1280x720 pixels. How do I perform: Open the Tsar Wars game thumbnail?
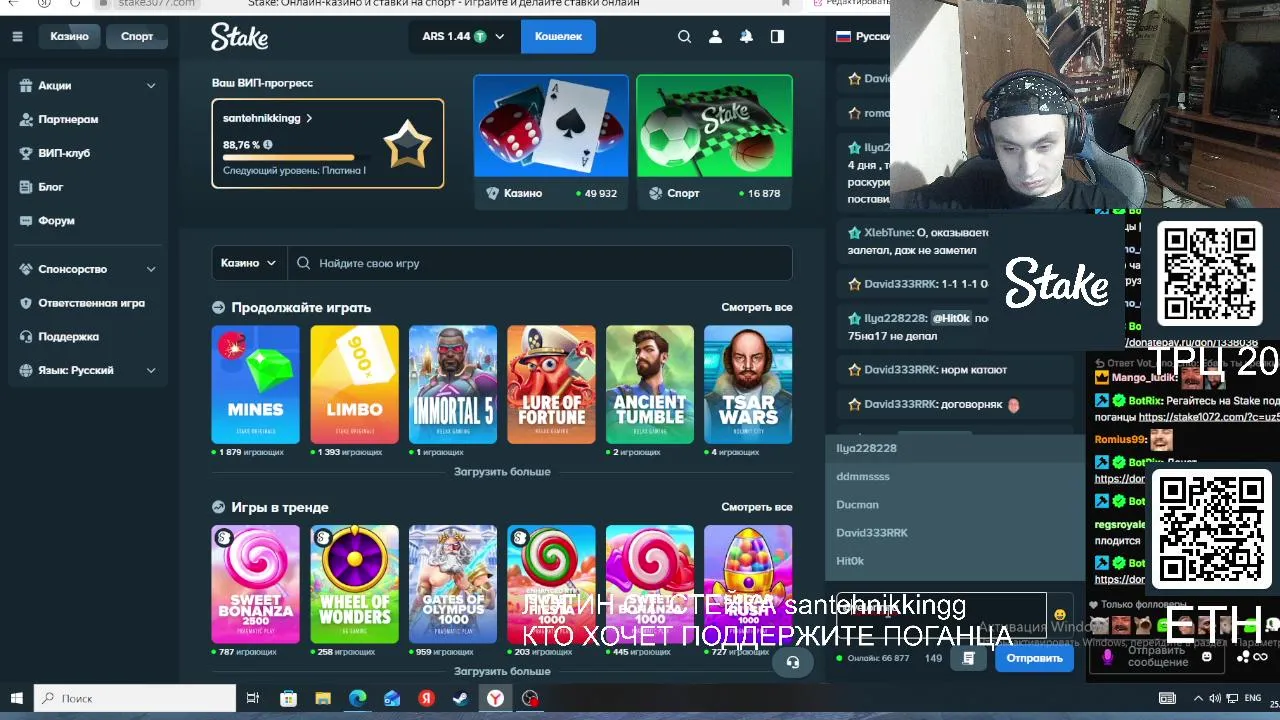click(748, 384)
